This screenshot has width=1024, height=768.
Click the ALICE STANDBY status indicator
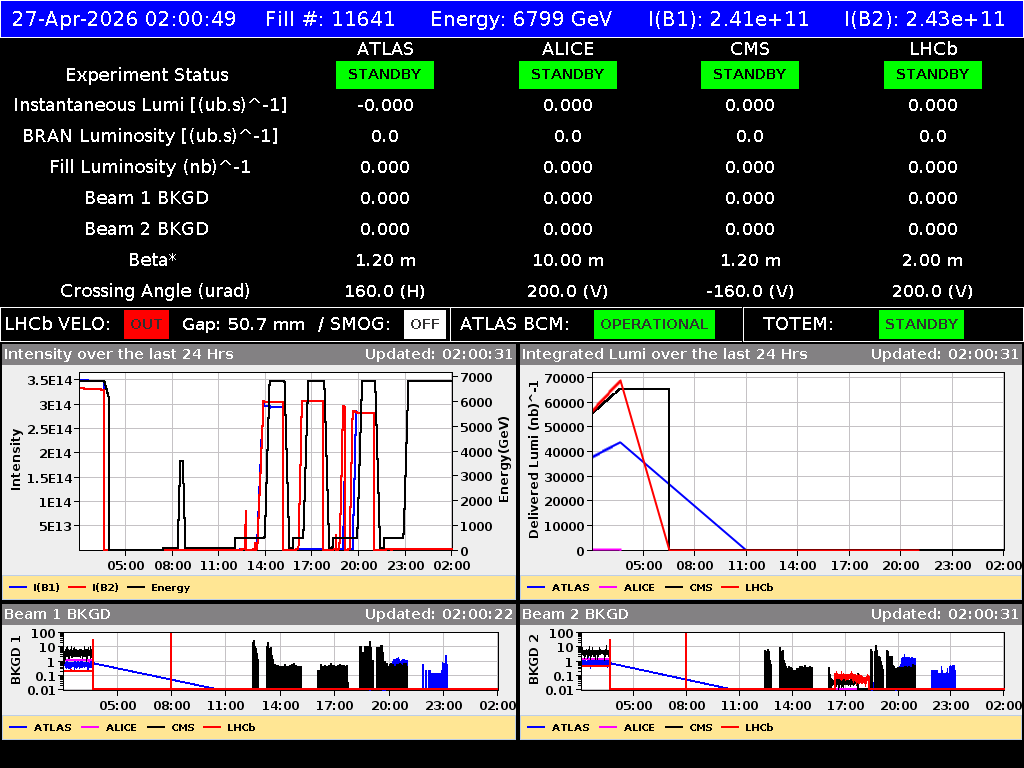tap(568, 74)
